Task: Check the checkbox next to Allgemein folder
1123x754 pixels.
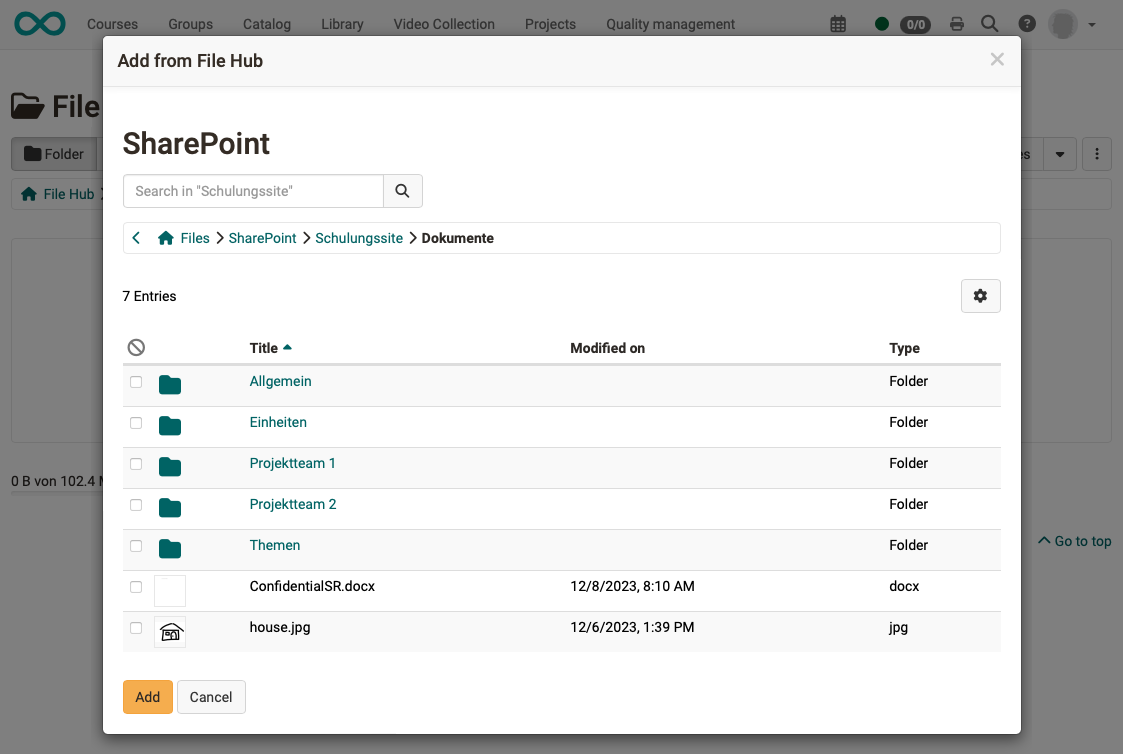Action: (136, 383)
